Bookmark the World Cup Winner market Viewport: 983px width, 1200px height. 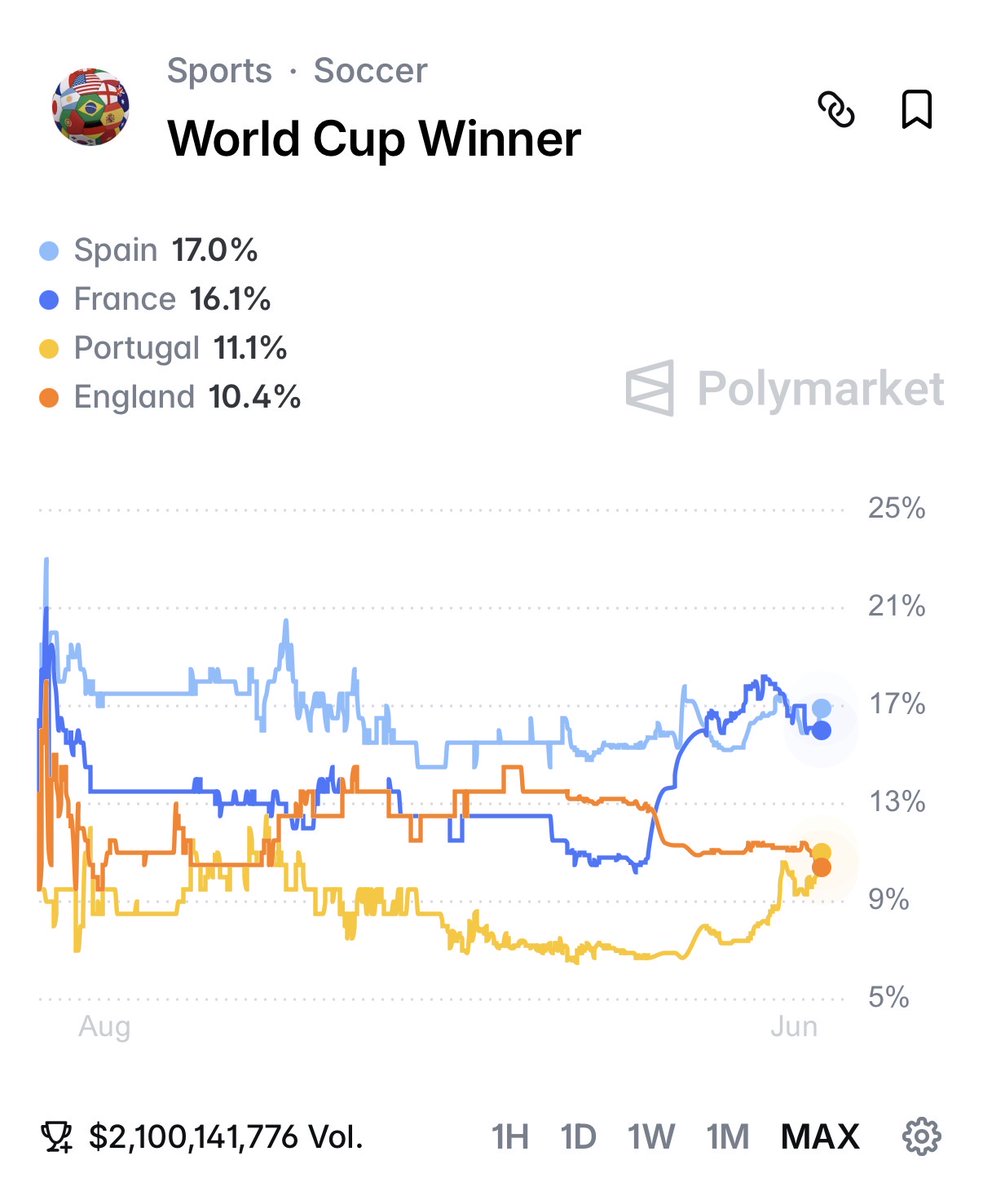tap(917, 109)
